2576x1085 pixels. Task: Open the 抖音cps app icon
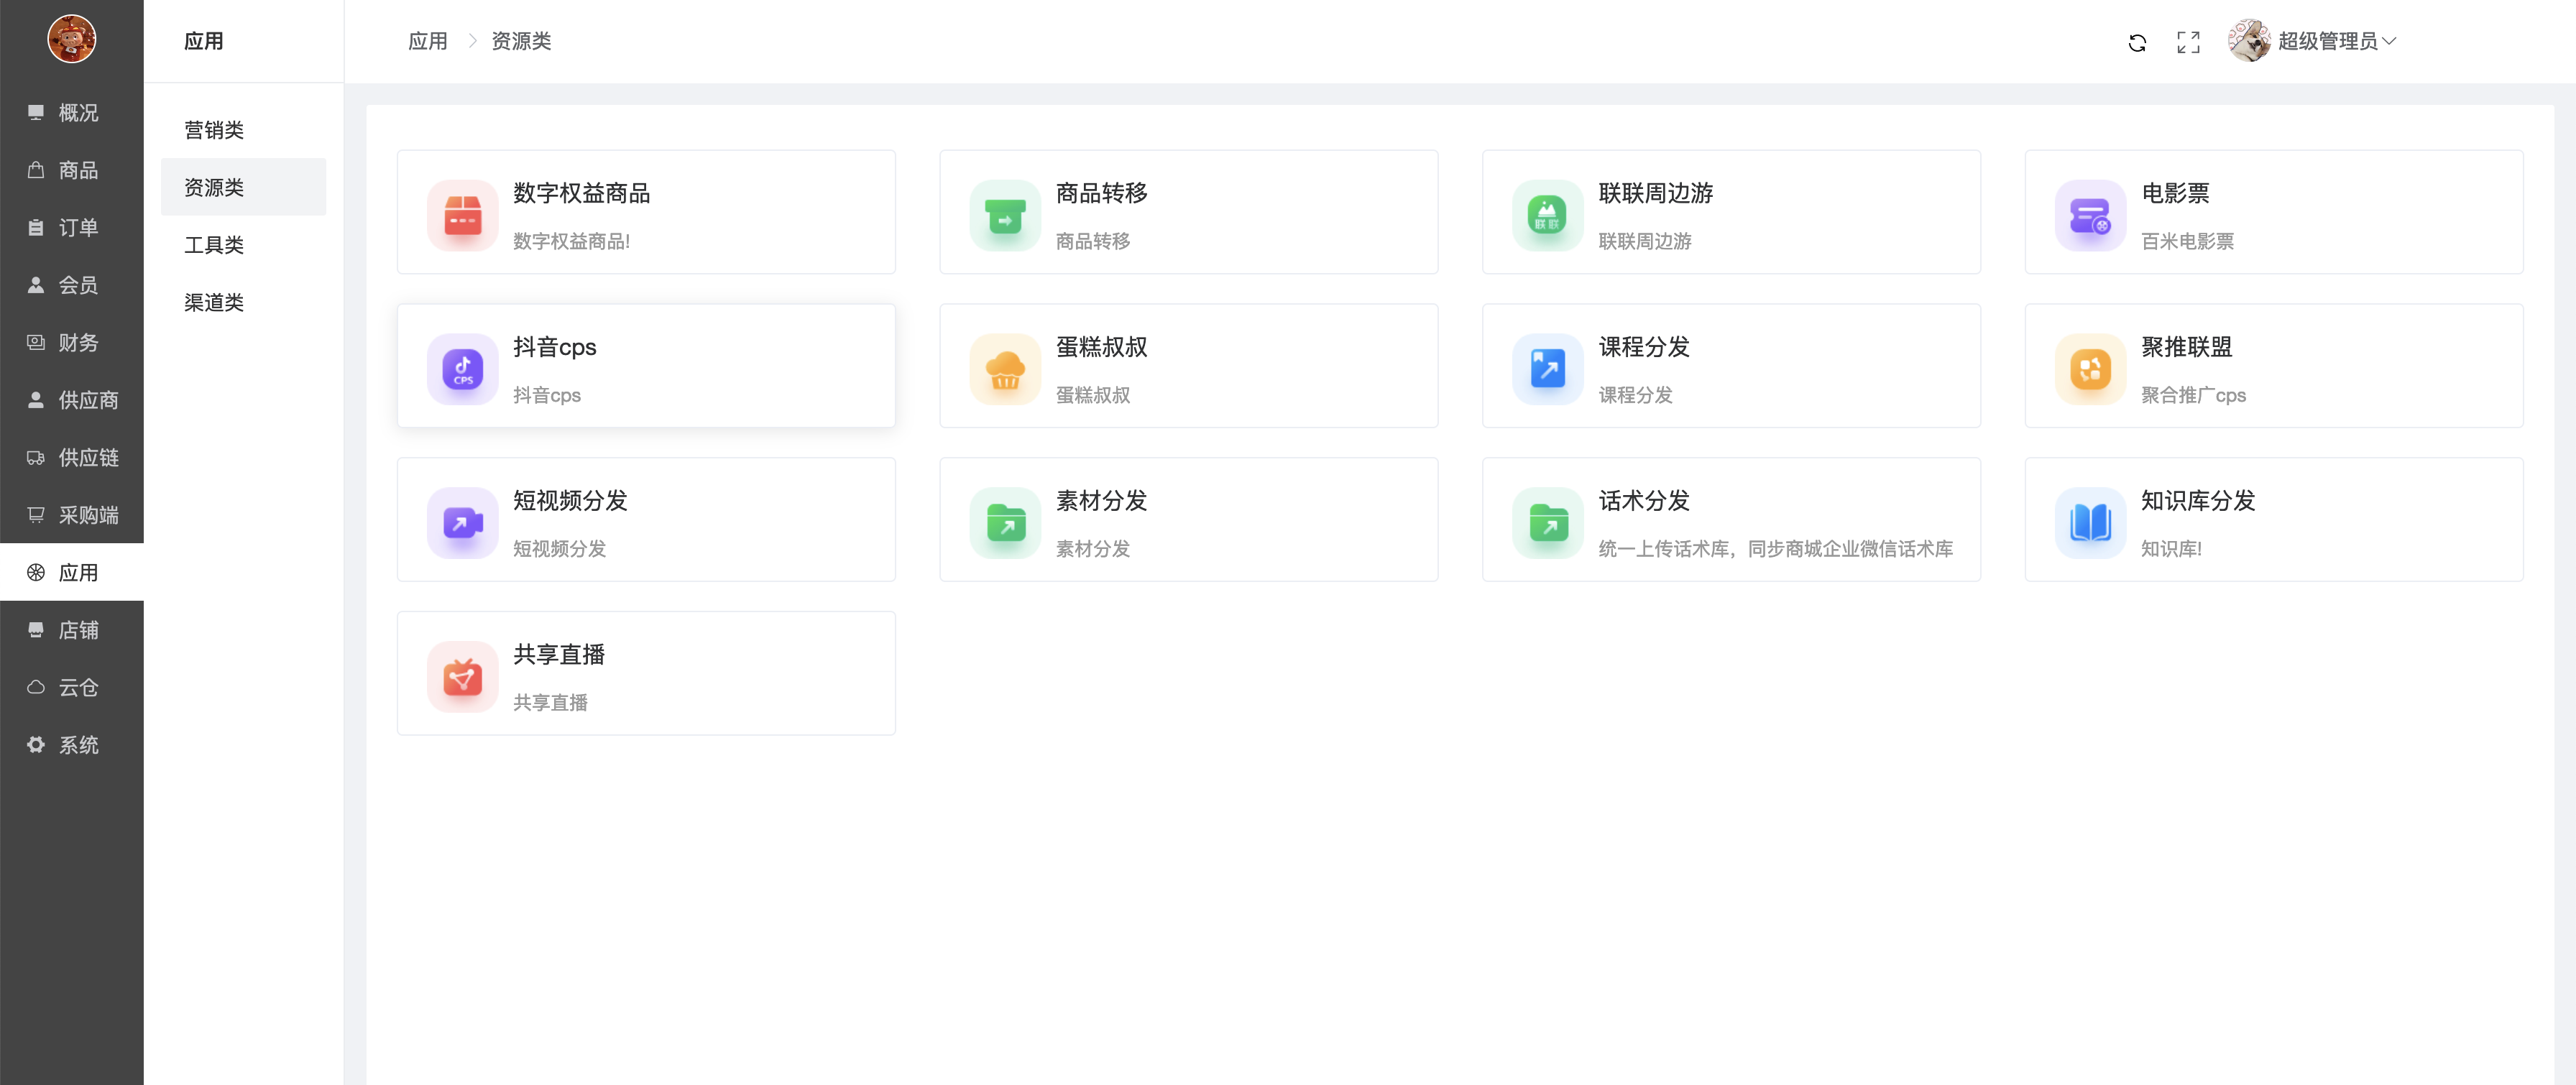[462, 369]
